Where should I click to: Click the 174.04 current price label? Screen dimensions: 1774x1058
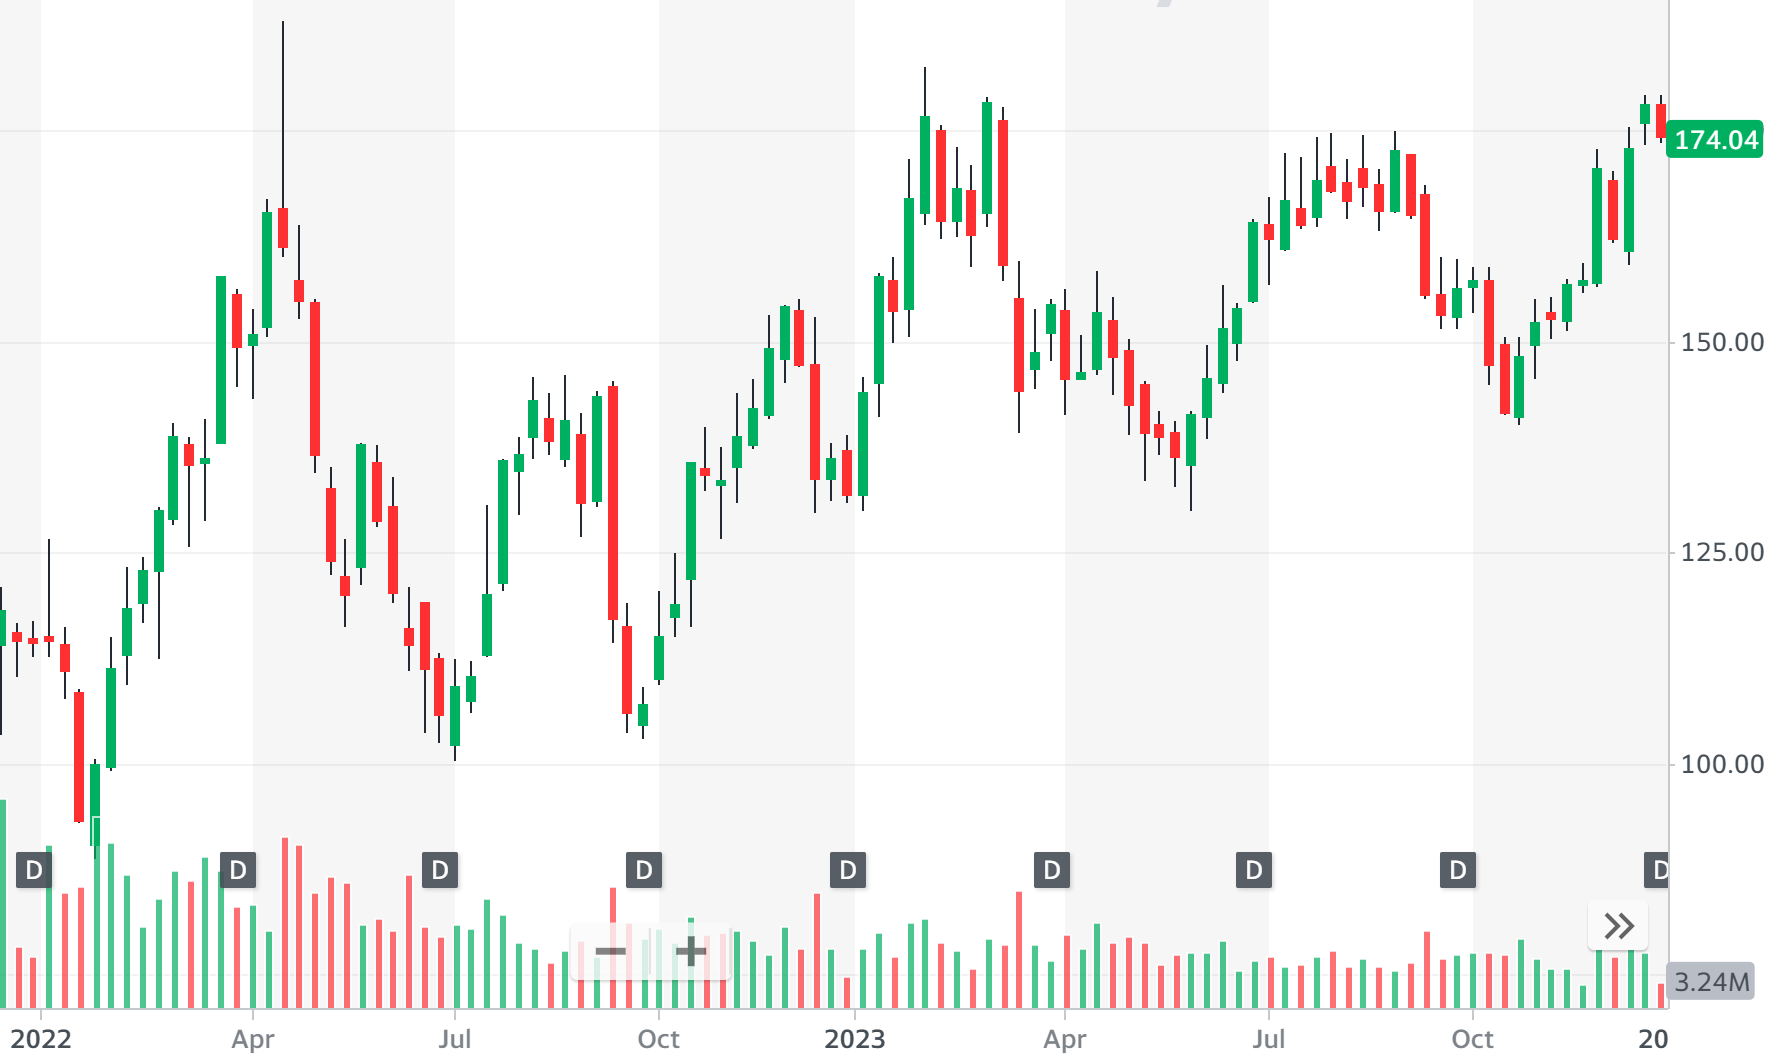(x=1717, y=141)
